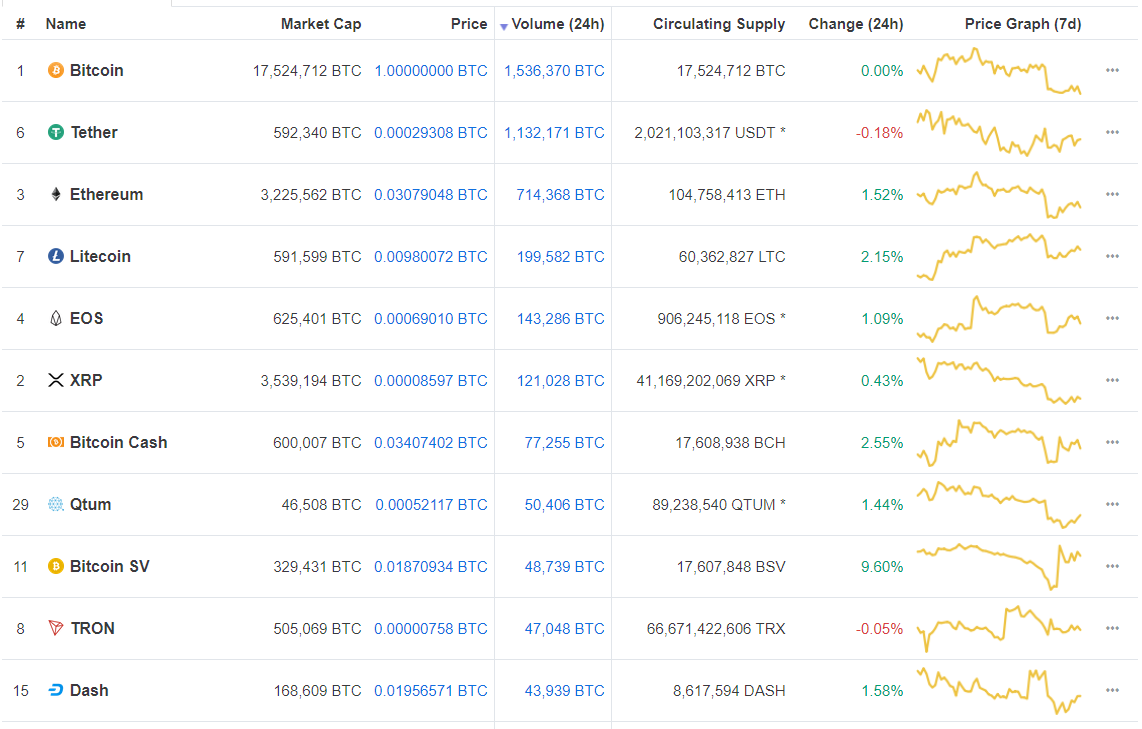The height and width of the screenshot is (729, 1142).
Task: Click the Litecoin logo icon
Action: (56, 256)
